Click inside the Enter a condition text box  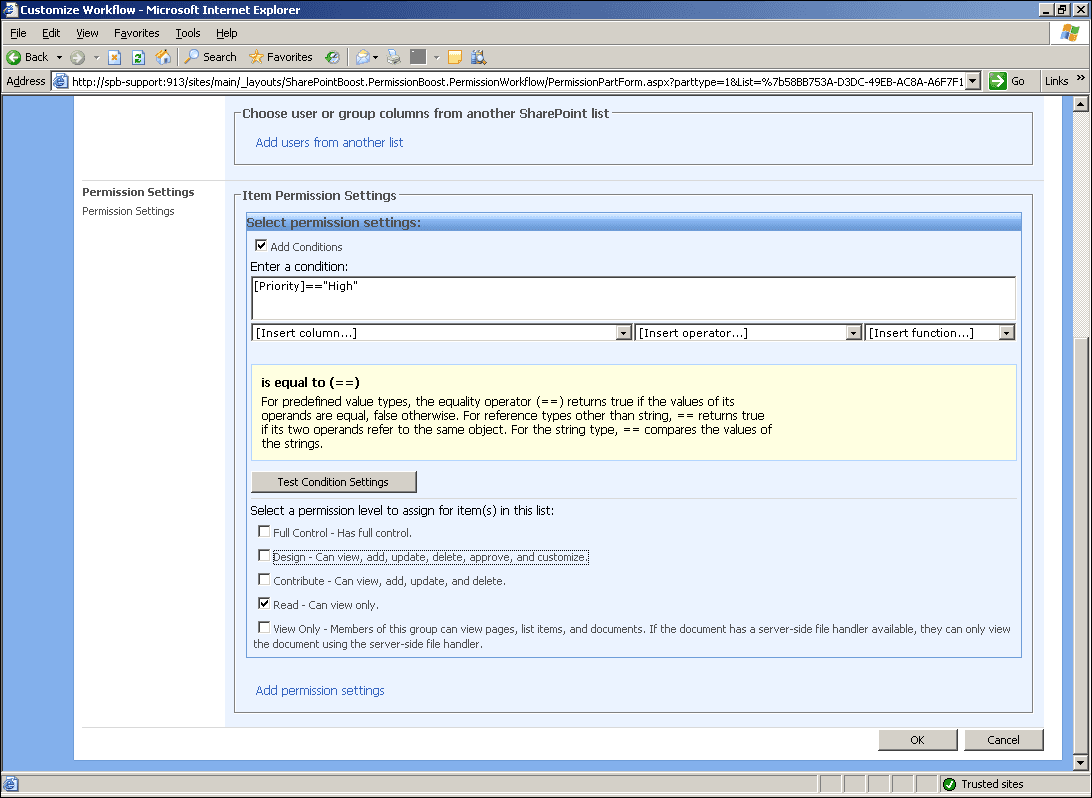tap(633, 298)
